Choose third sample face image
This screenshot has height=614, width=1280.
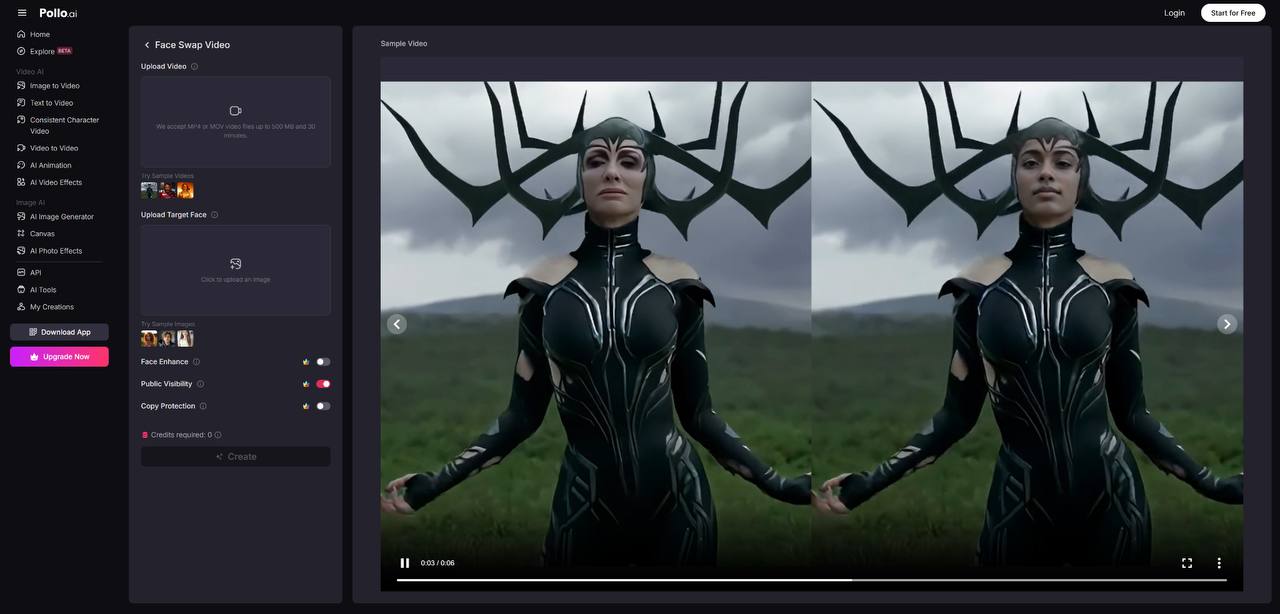click(185, 338)
